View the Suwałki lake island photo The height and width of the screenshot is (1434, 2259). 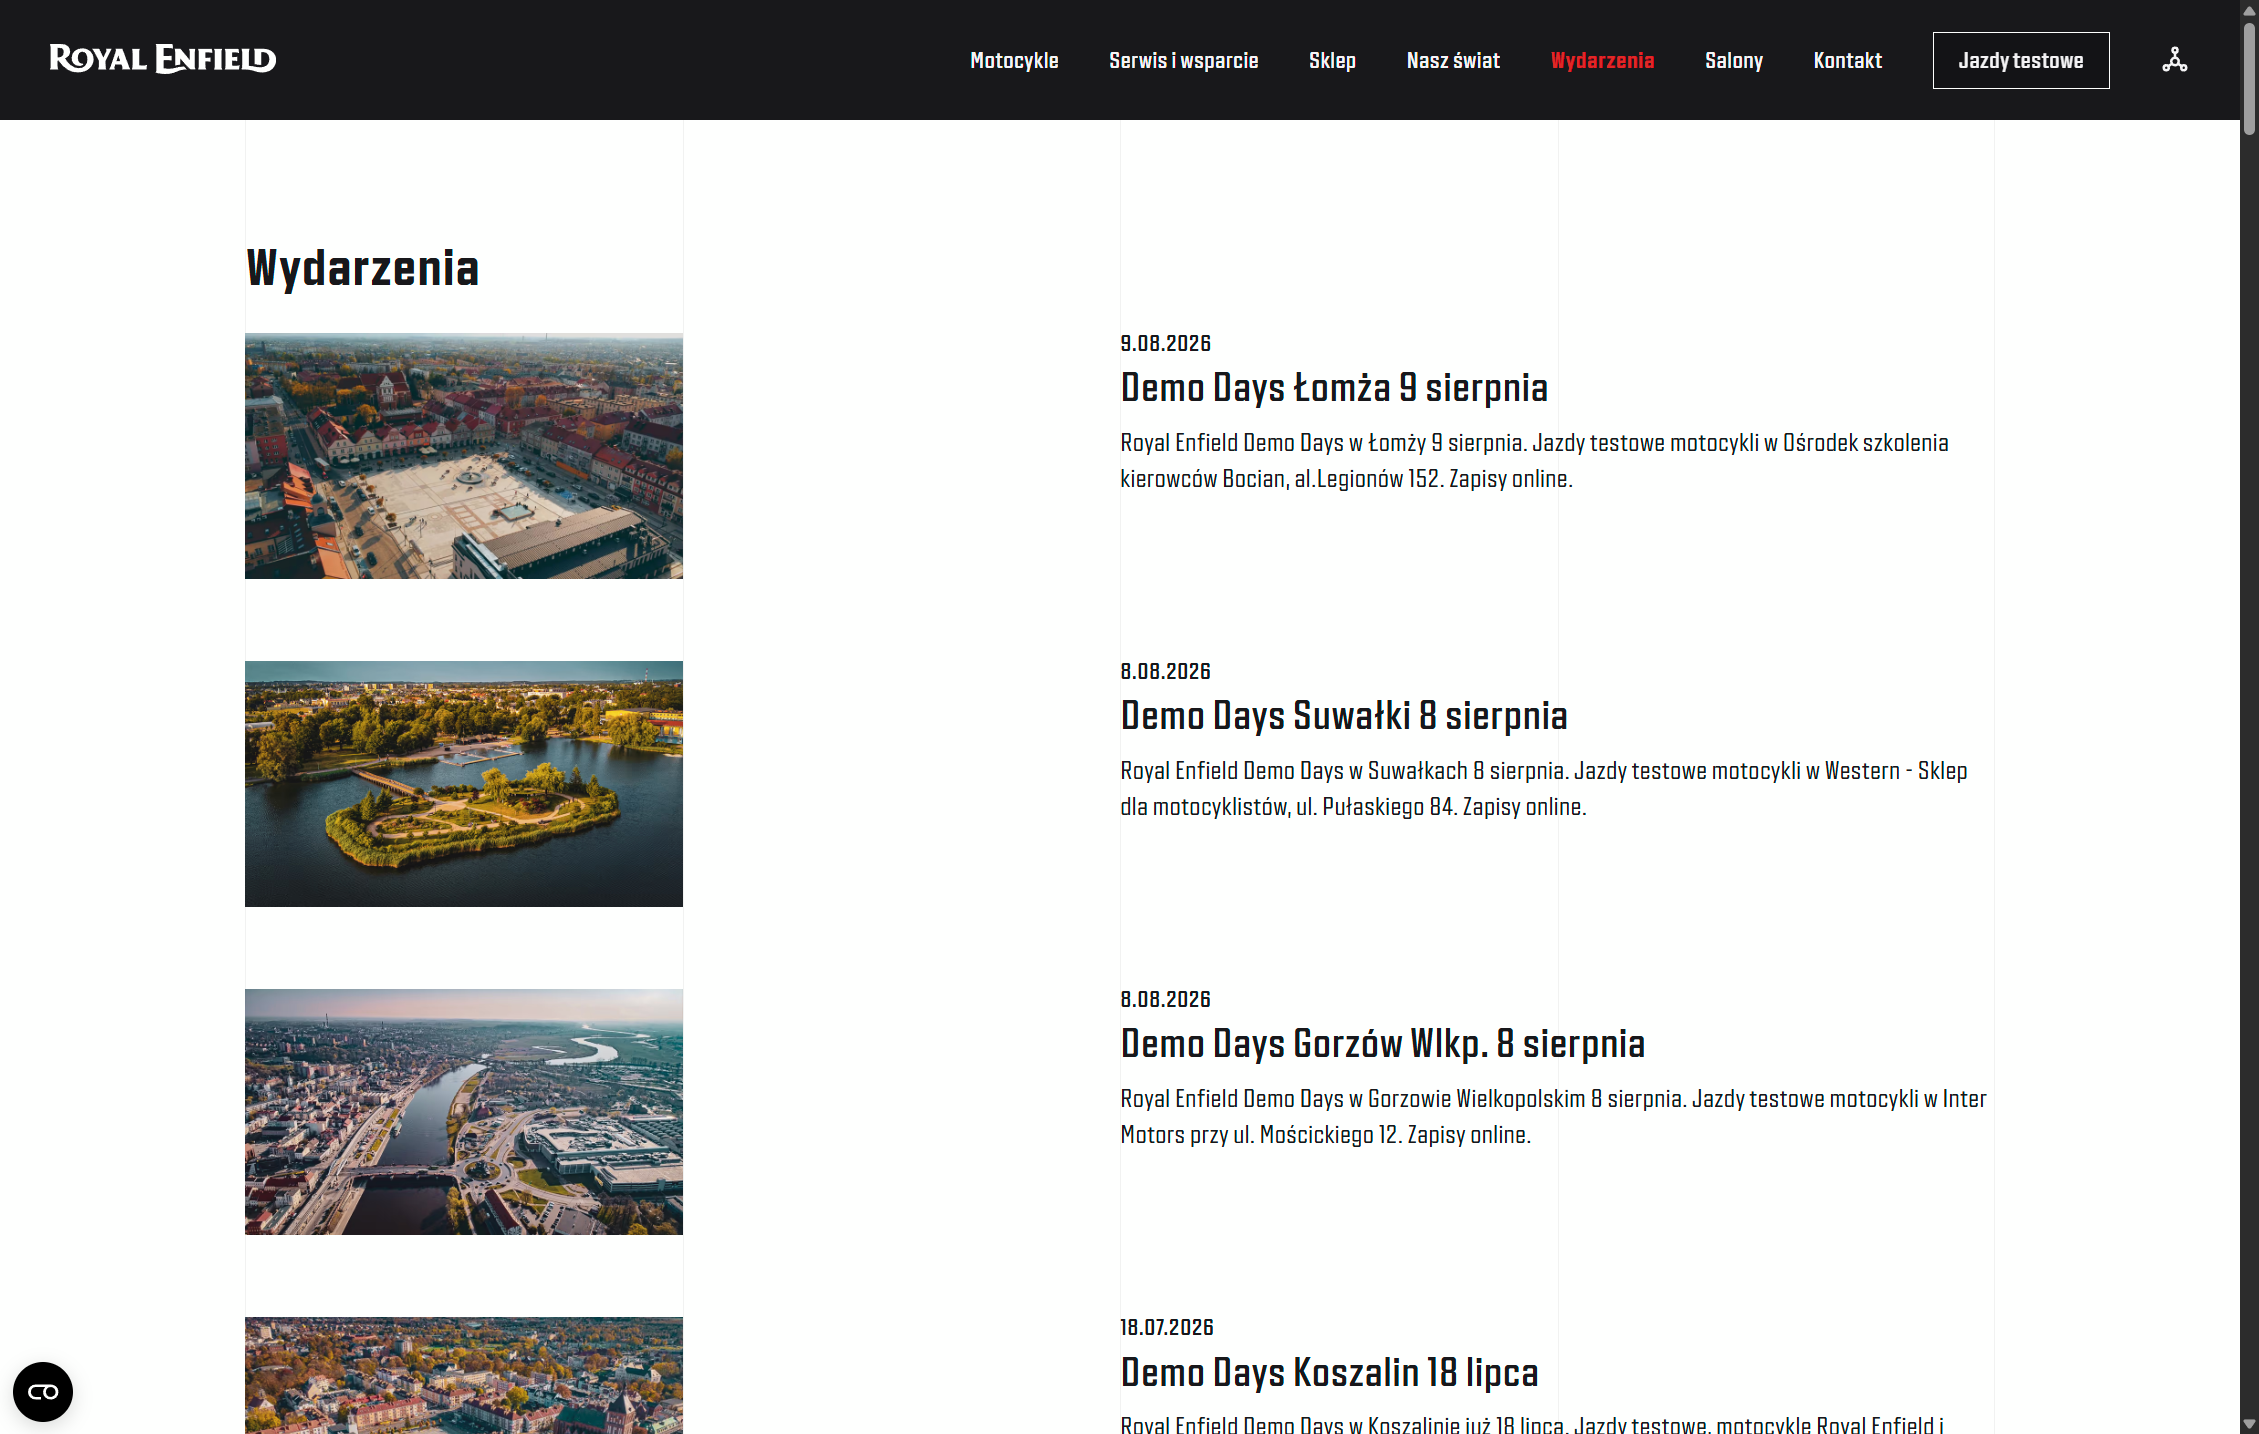click(464, 784)
